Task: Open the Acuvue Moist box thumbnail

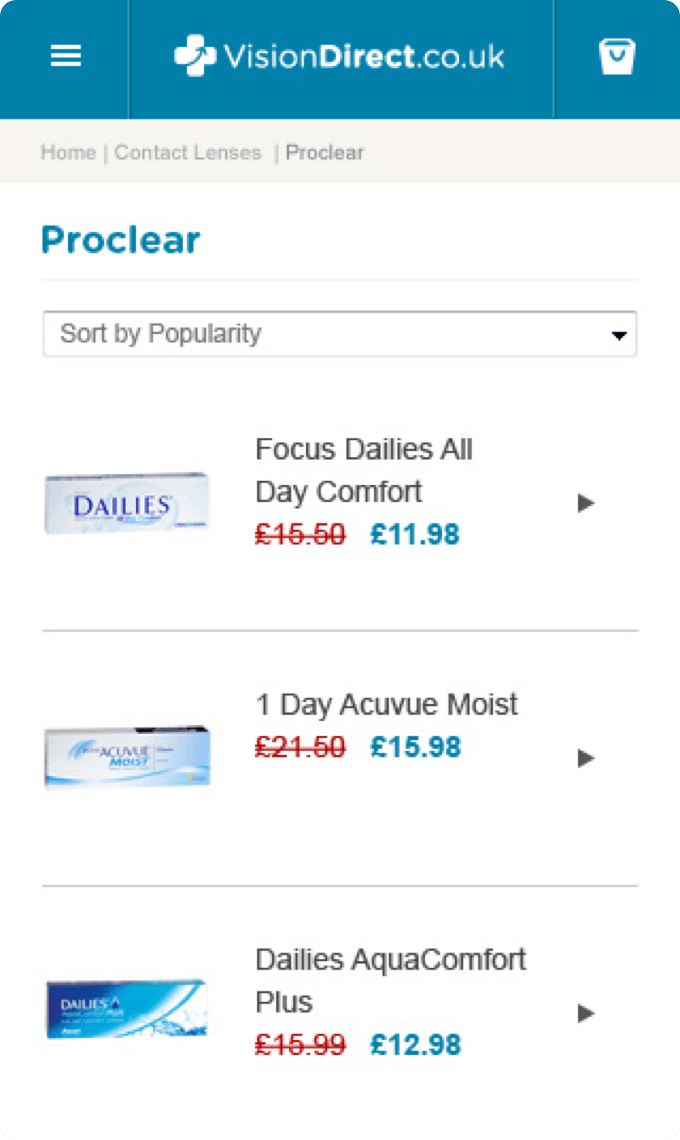Action: coord(127,757)
